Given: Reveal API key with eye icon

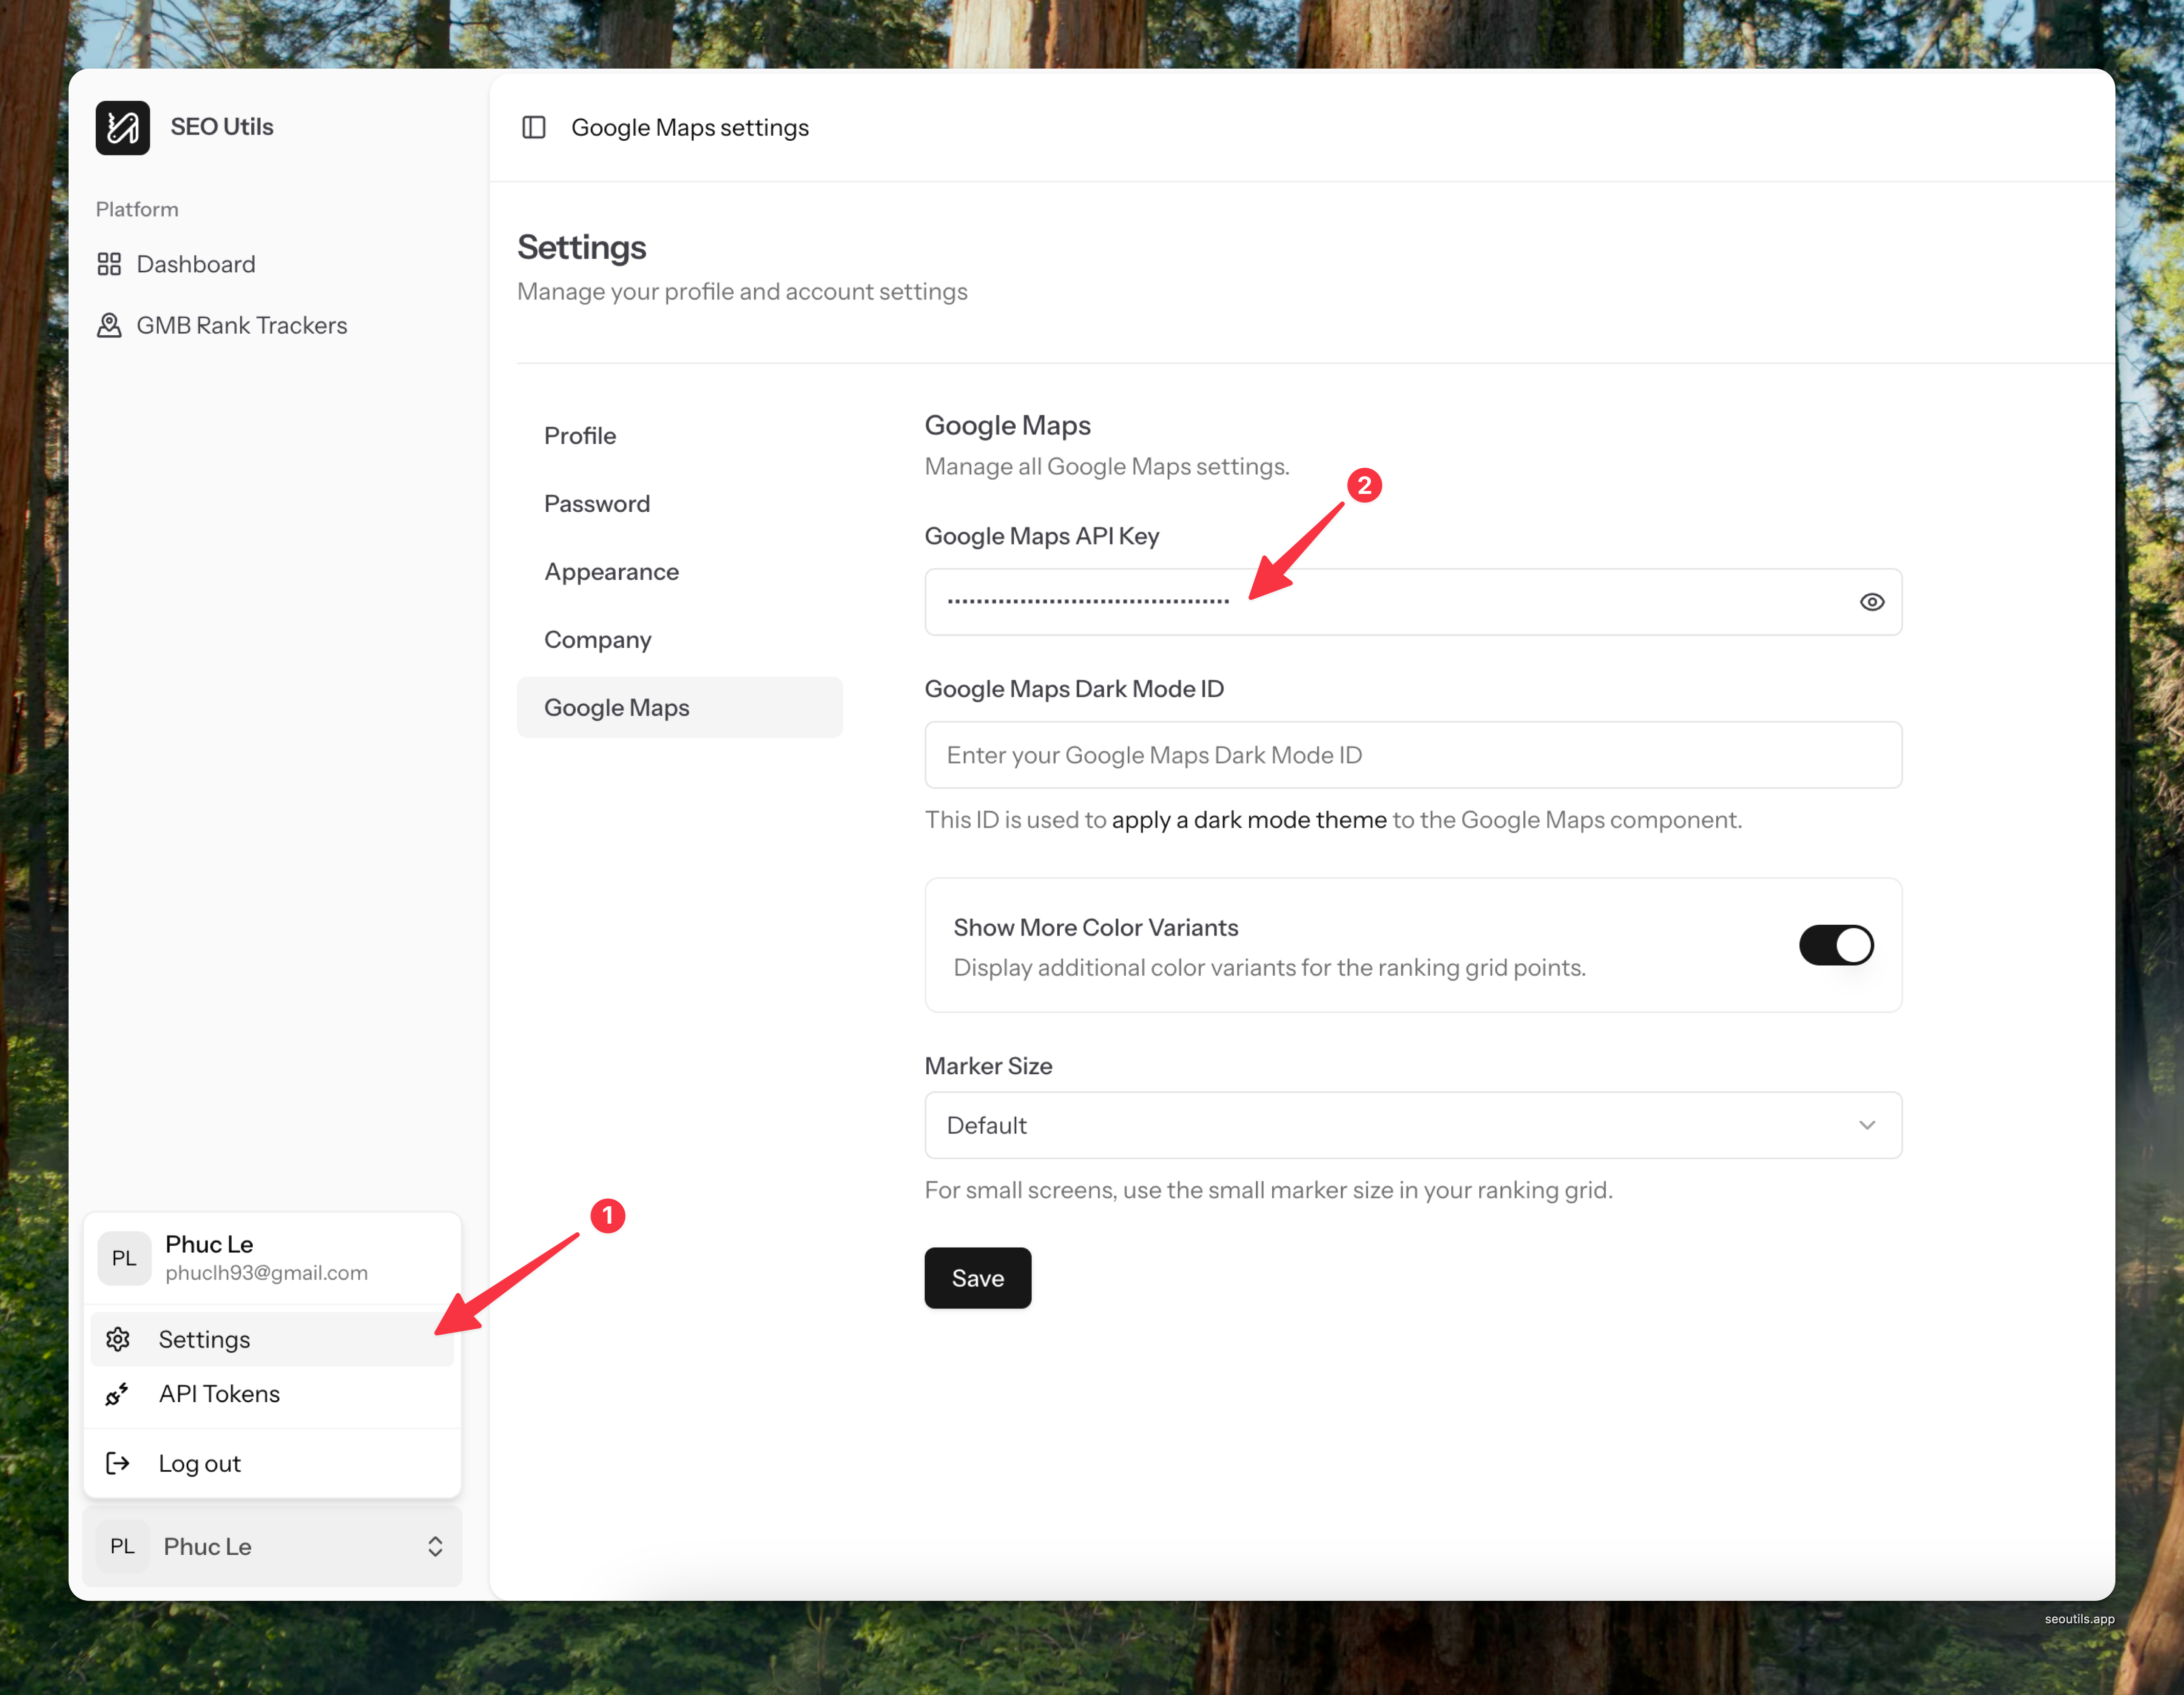Looking at the screenshot, I should (x=1871, y=602).
